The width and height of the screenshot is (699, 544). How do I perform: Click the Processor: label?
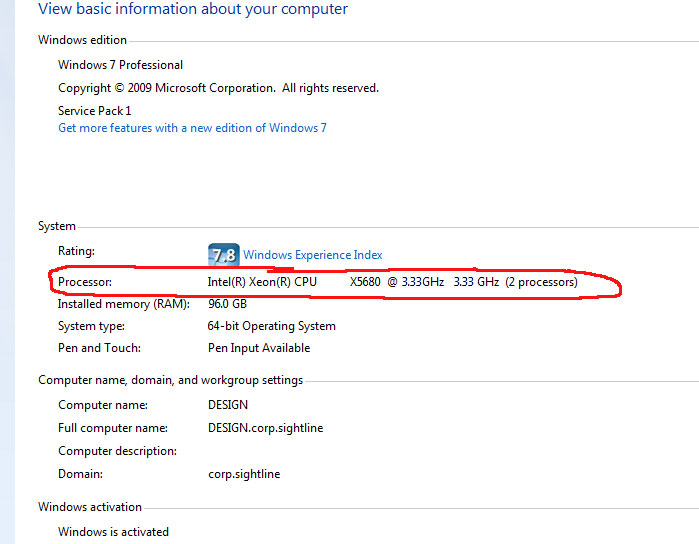pyautogui.click(x=85, y=282)
